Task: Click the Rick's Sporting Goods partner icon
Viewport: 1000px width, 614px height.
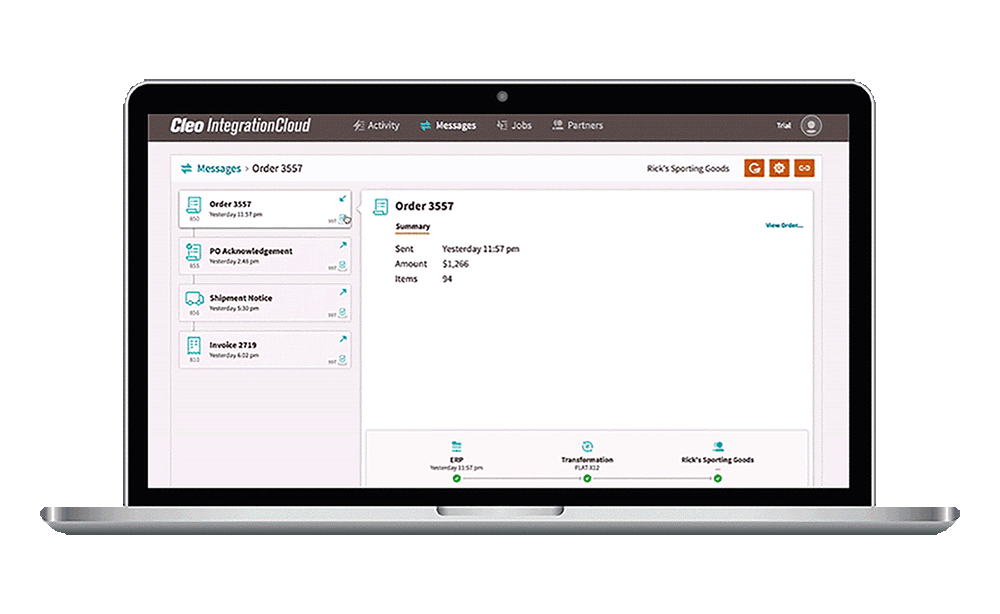Action: coord(718,446)
